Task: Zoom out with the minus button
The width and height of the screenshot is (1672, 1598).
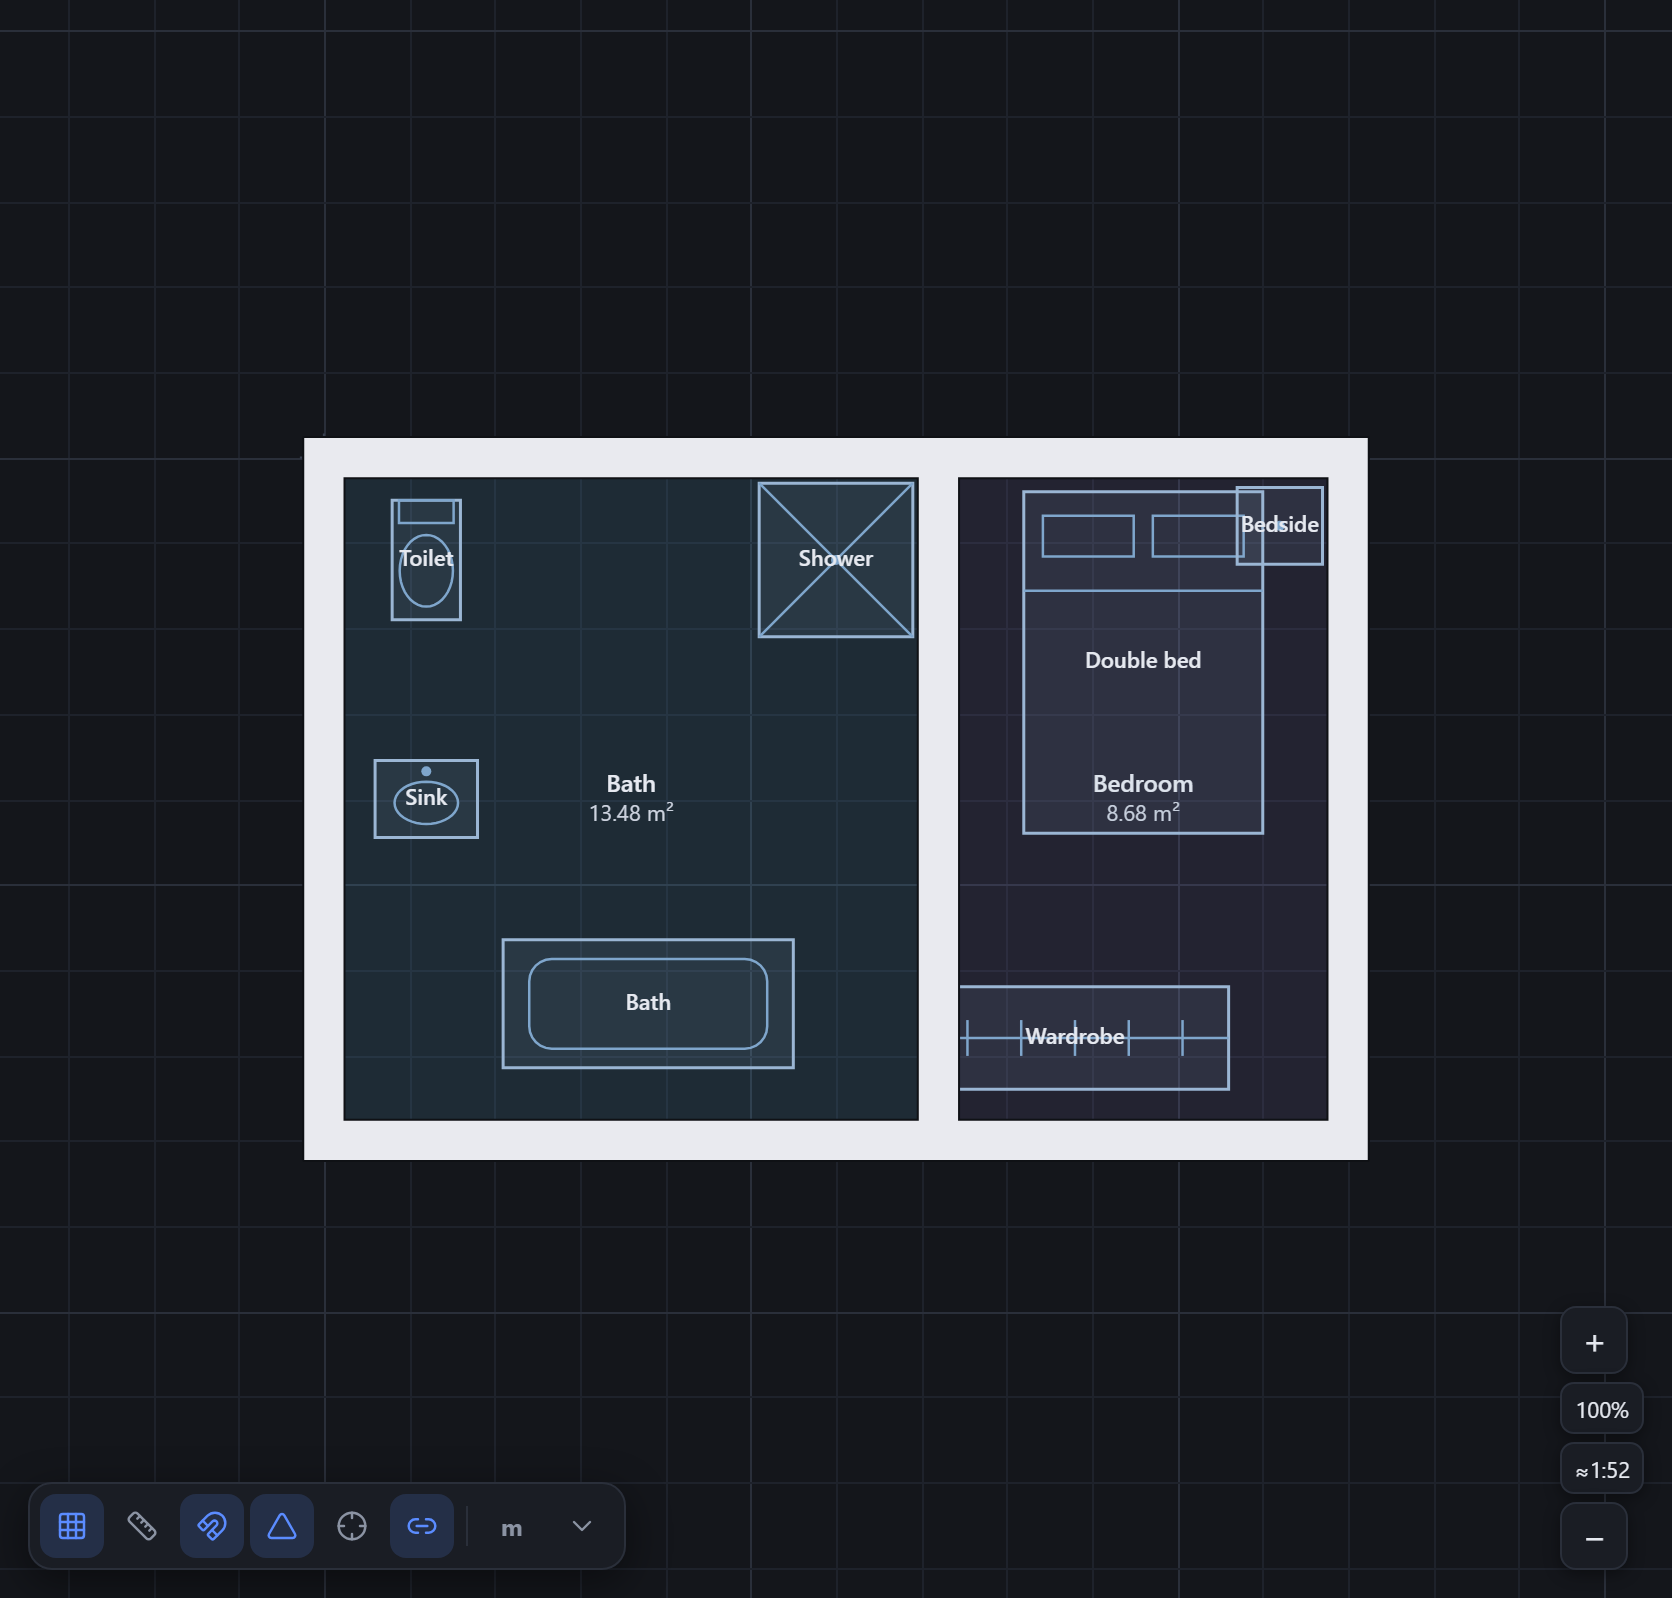Action: [x=1594, y=1536]
